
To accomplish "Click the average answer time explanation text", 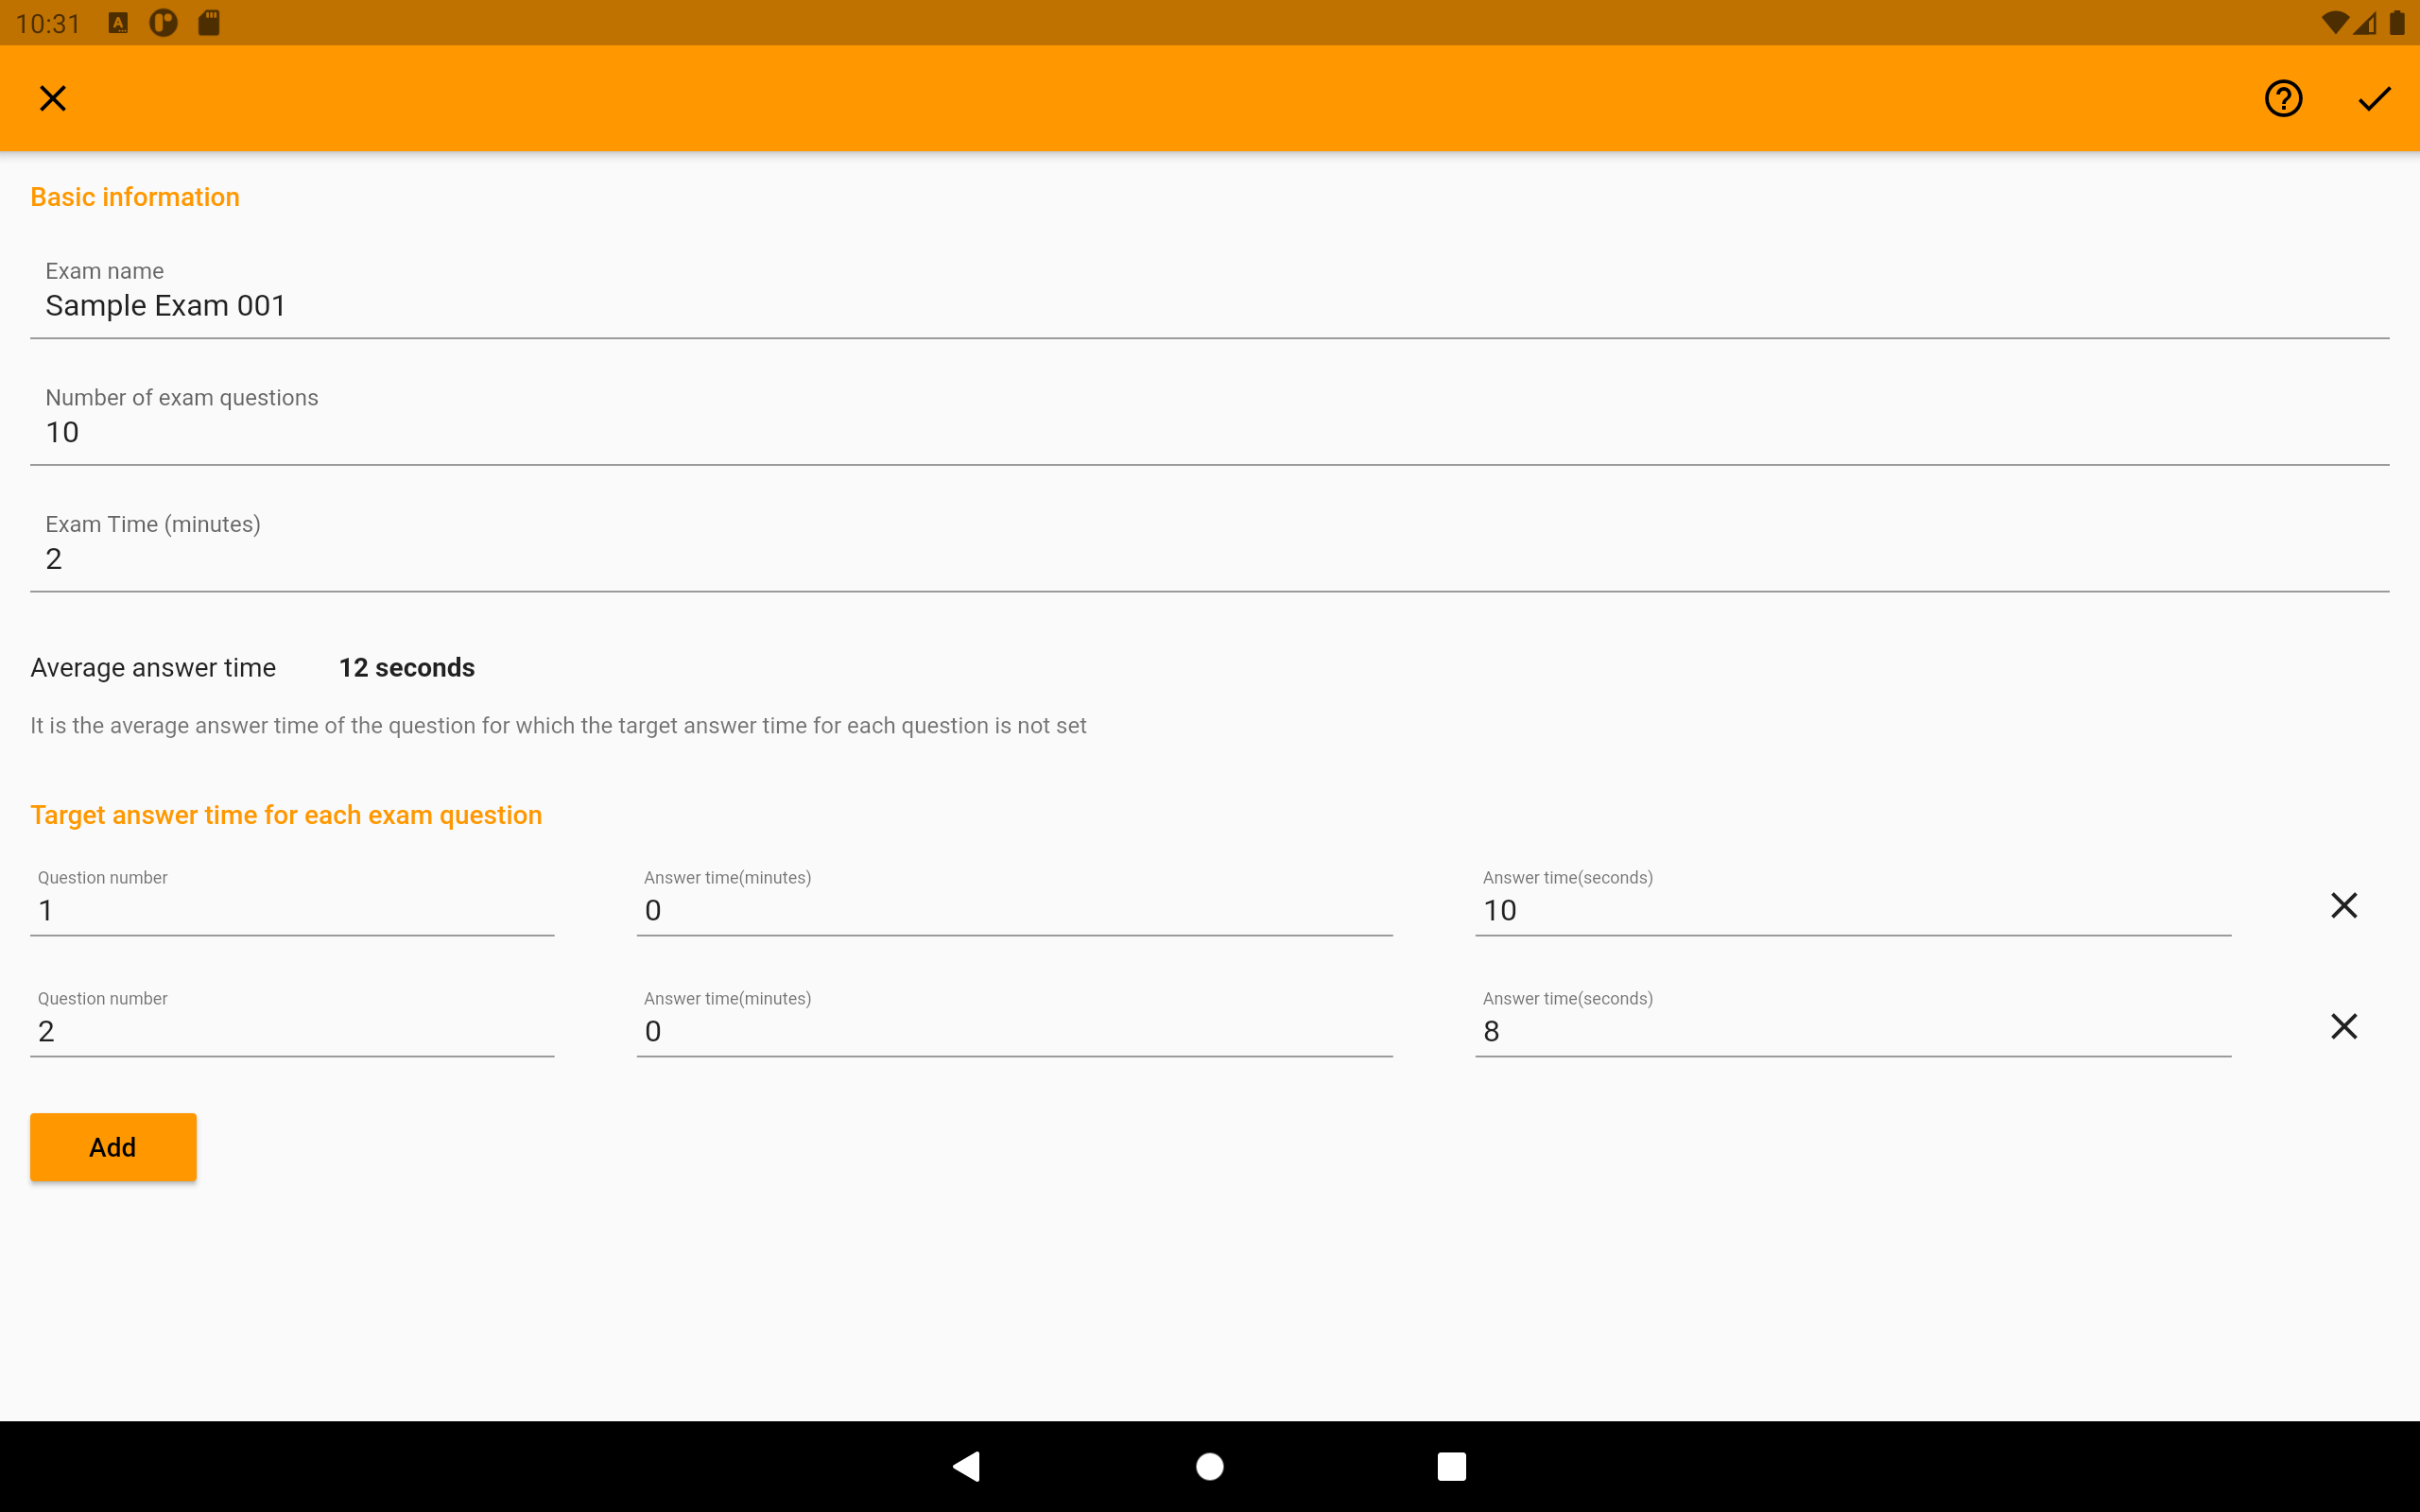I will (x=558, y=725).
